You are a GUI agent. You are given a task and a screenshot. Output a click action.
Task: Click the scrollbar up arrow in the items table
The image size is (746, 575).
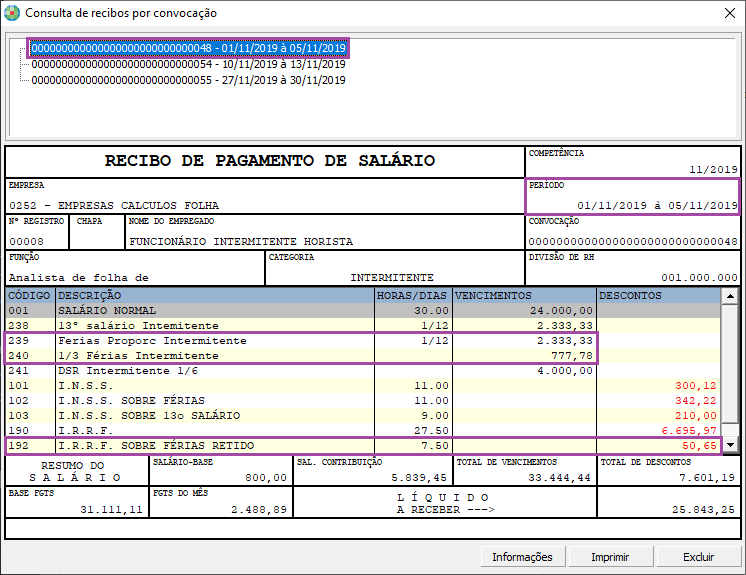730,296
